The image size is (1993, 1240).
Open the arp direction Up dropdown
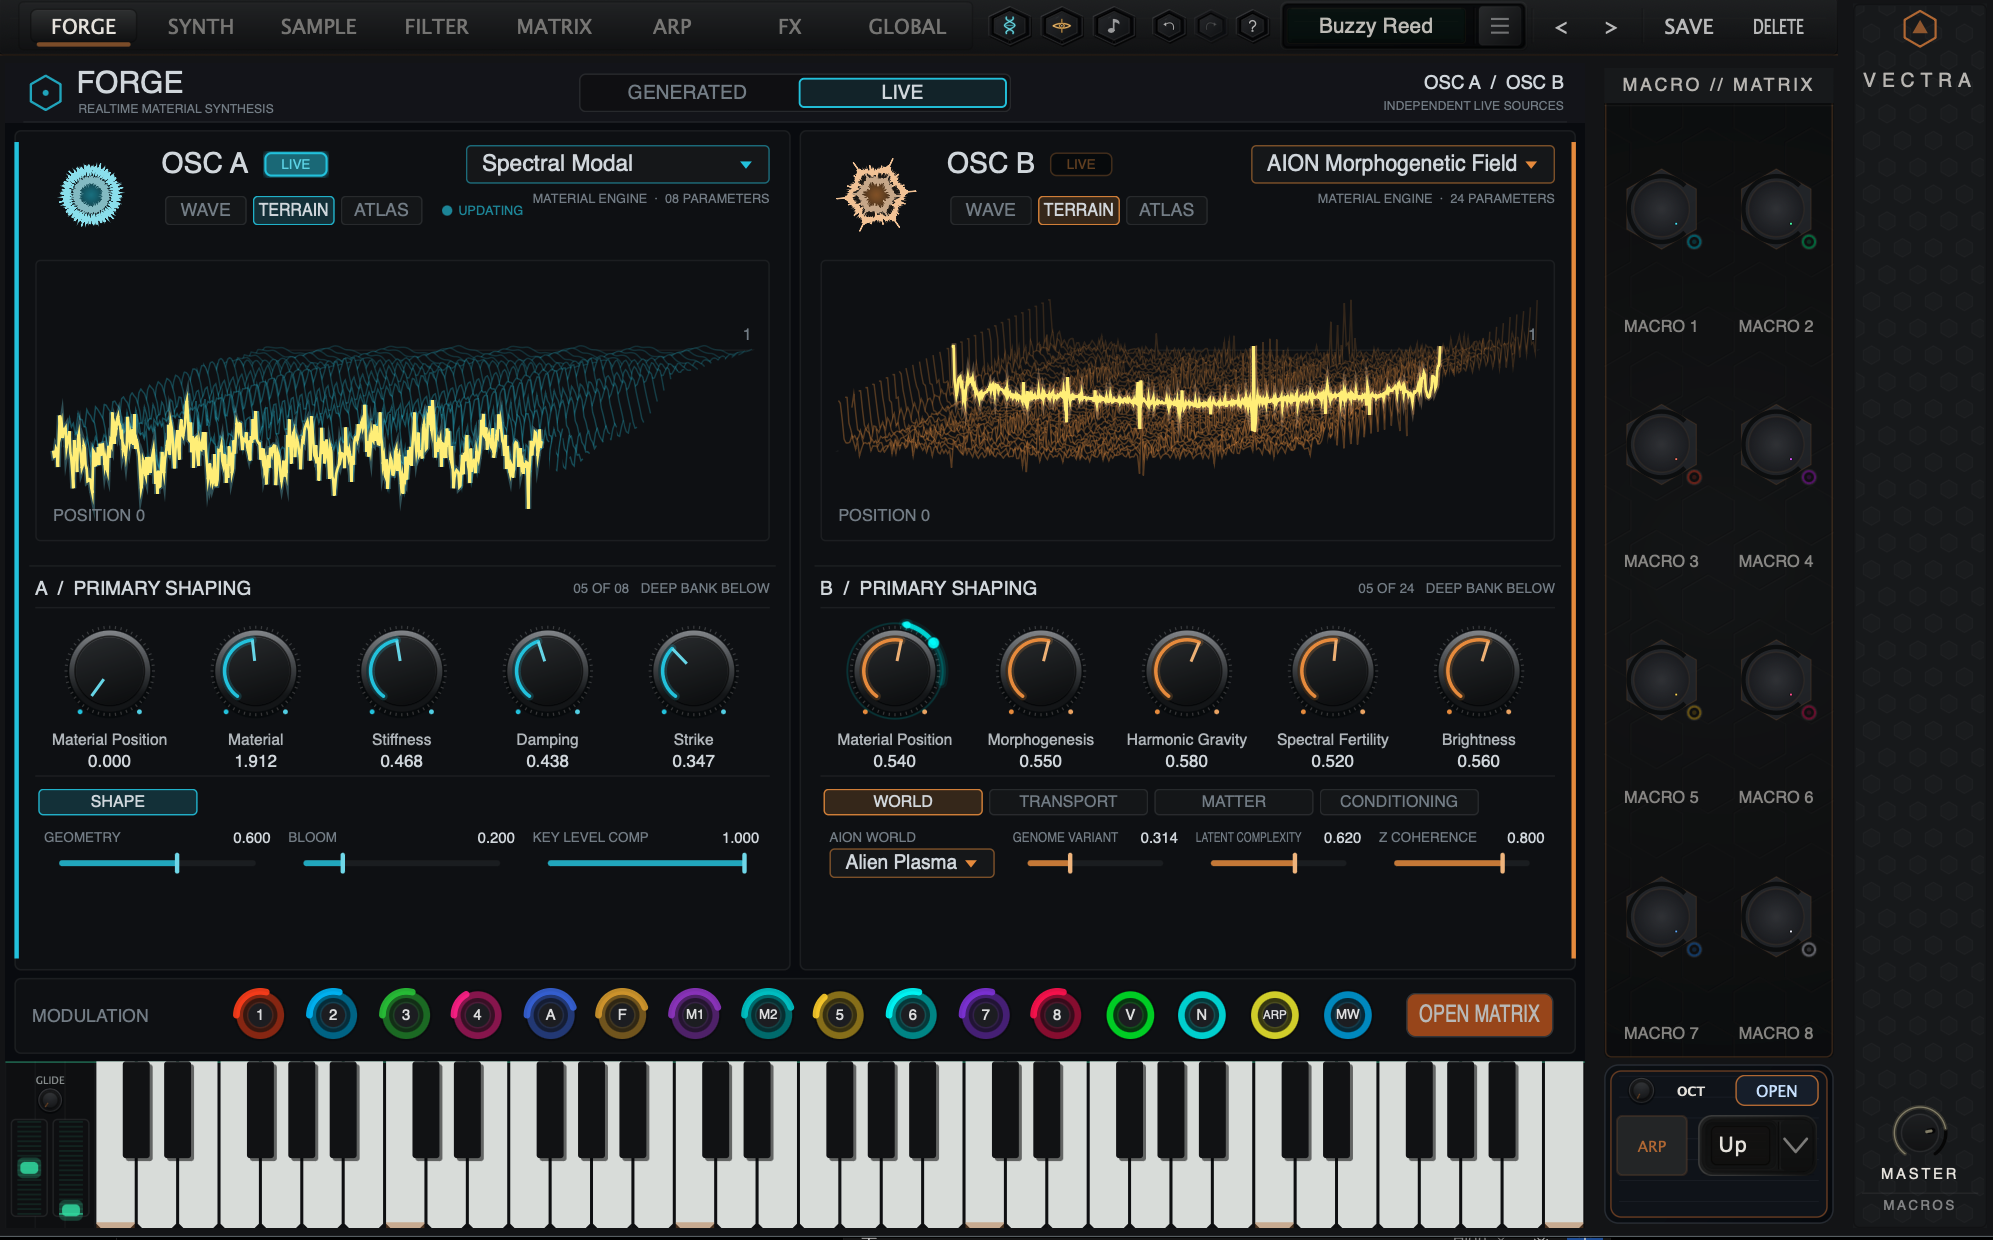tap(1757, 1146)
